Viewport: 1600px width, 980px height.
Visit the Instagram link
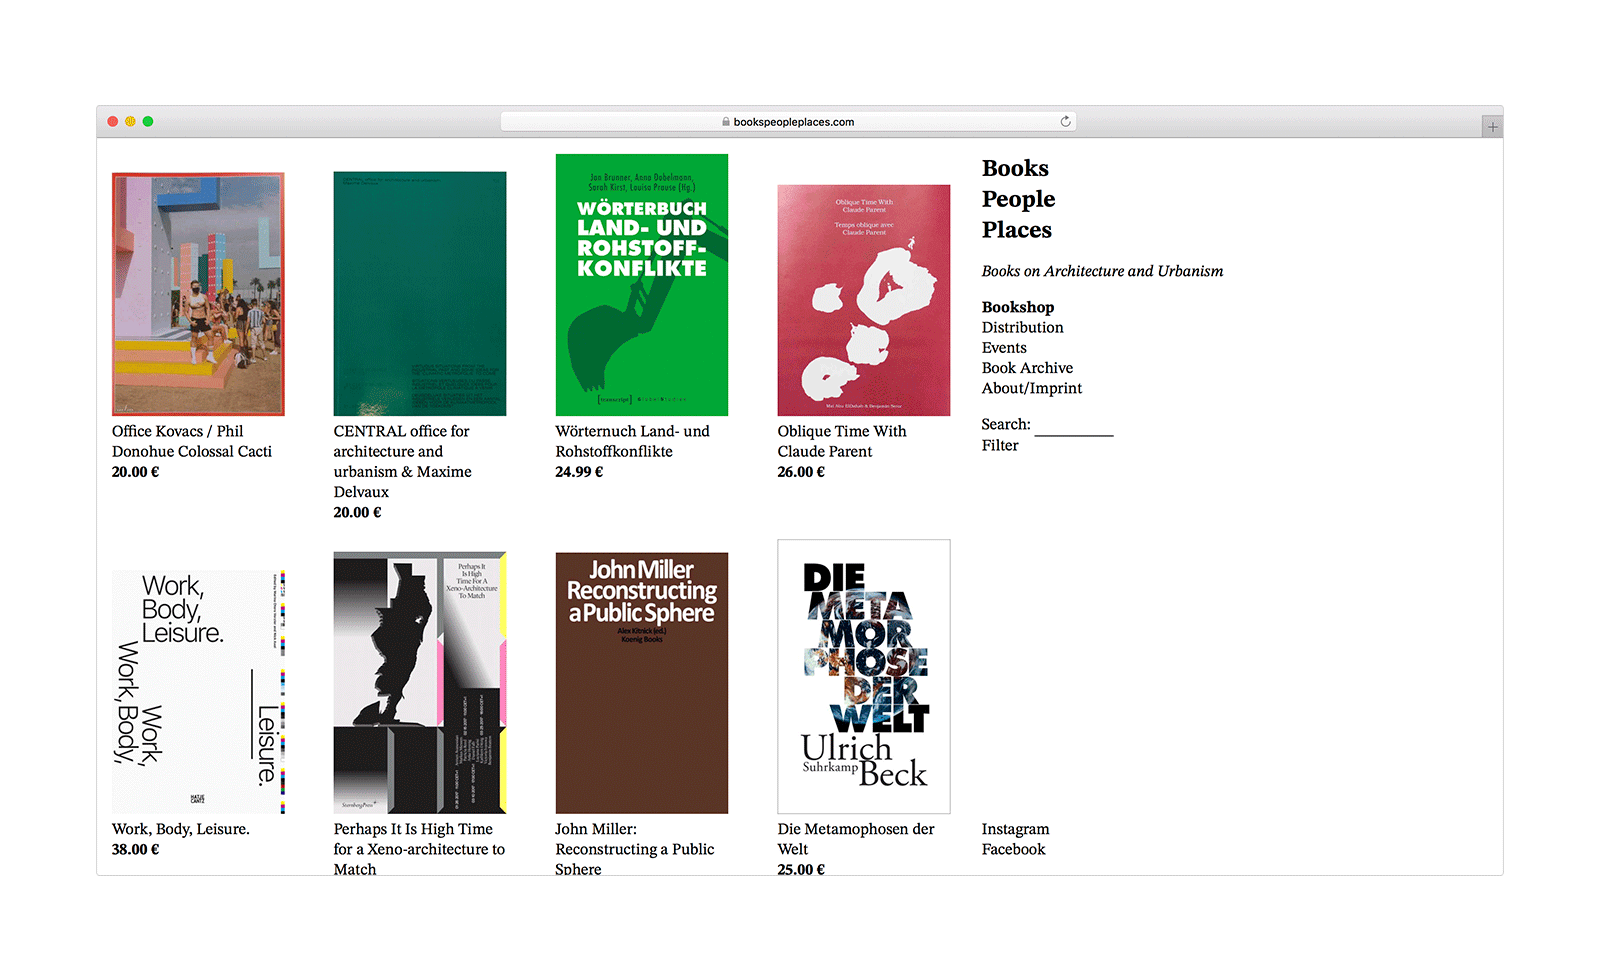tap(1015, 829)
